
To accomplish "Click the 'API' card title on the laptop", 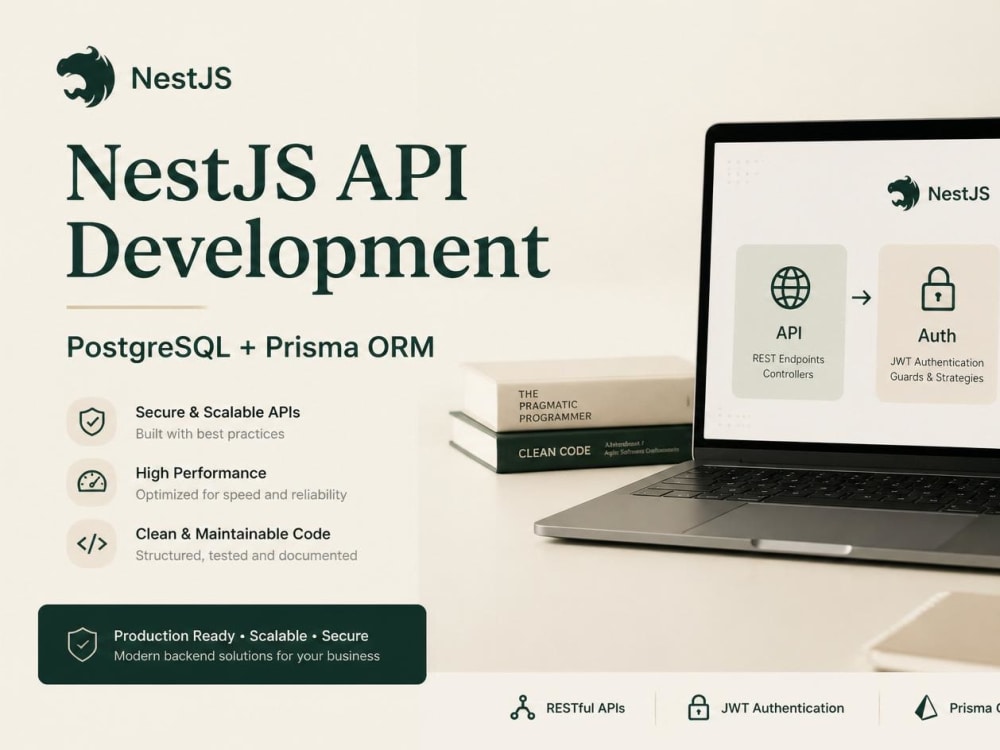I will pyautogui.click(x=789, y=333).
